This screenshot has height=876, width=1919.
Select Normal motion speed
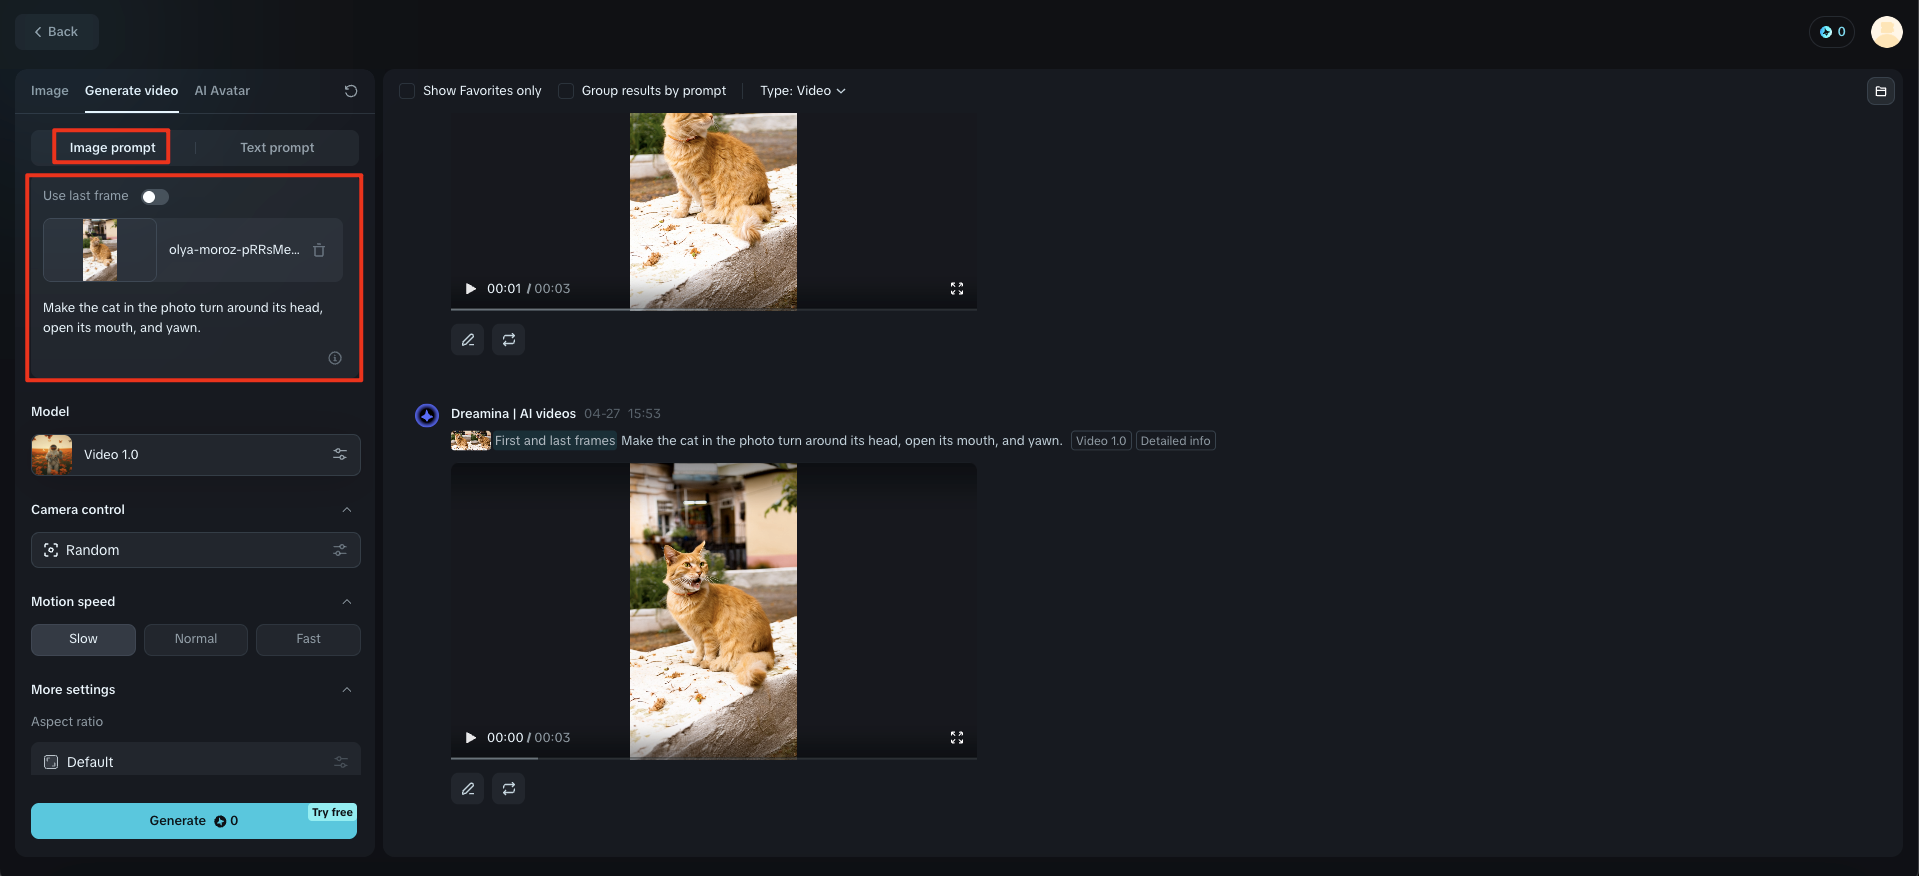click(196, 640)
